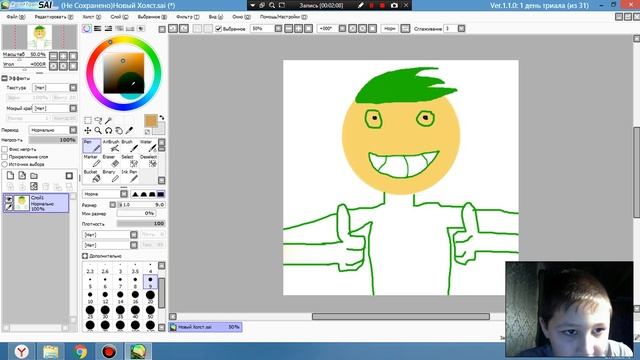Enable the Прикрепление слоя checkbox
Viewport: 640px width, 360px height.
(4, 157)
